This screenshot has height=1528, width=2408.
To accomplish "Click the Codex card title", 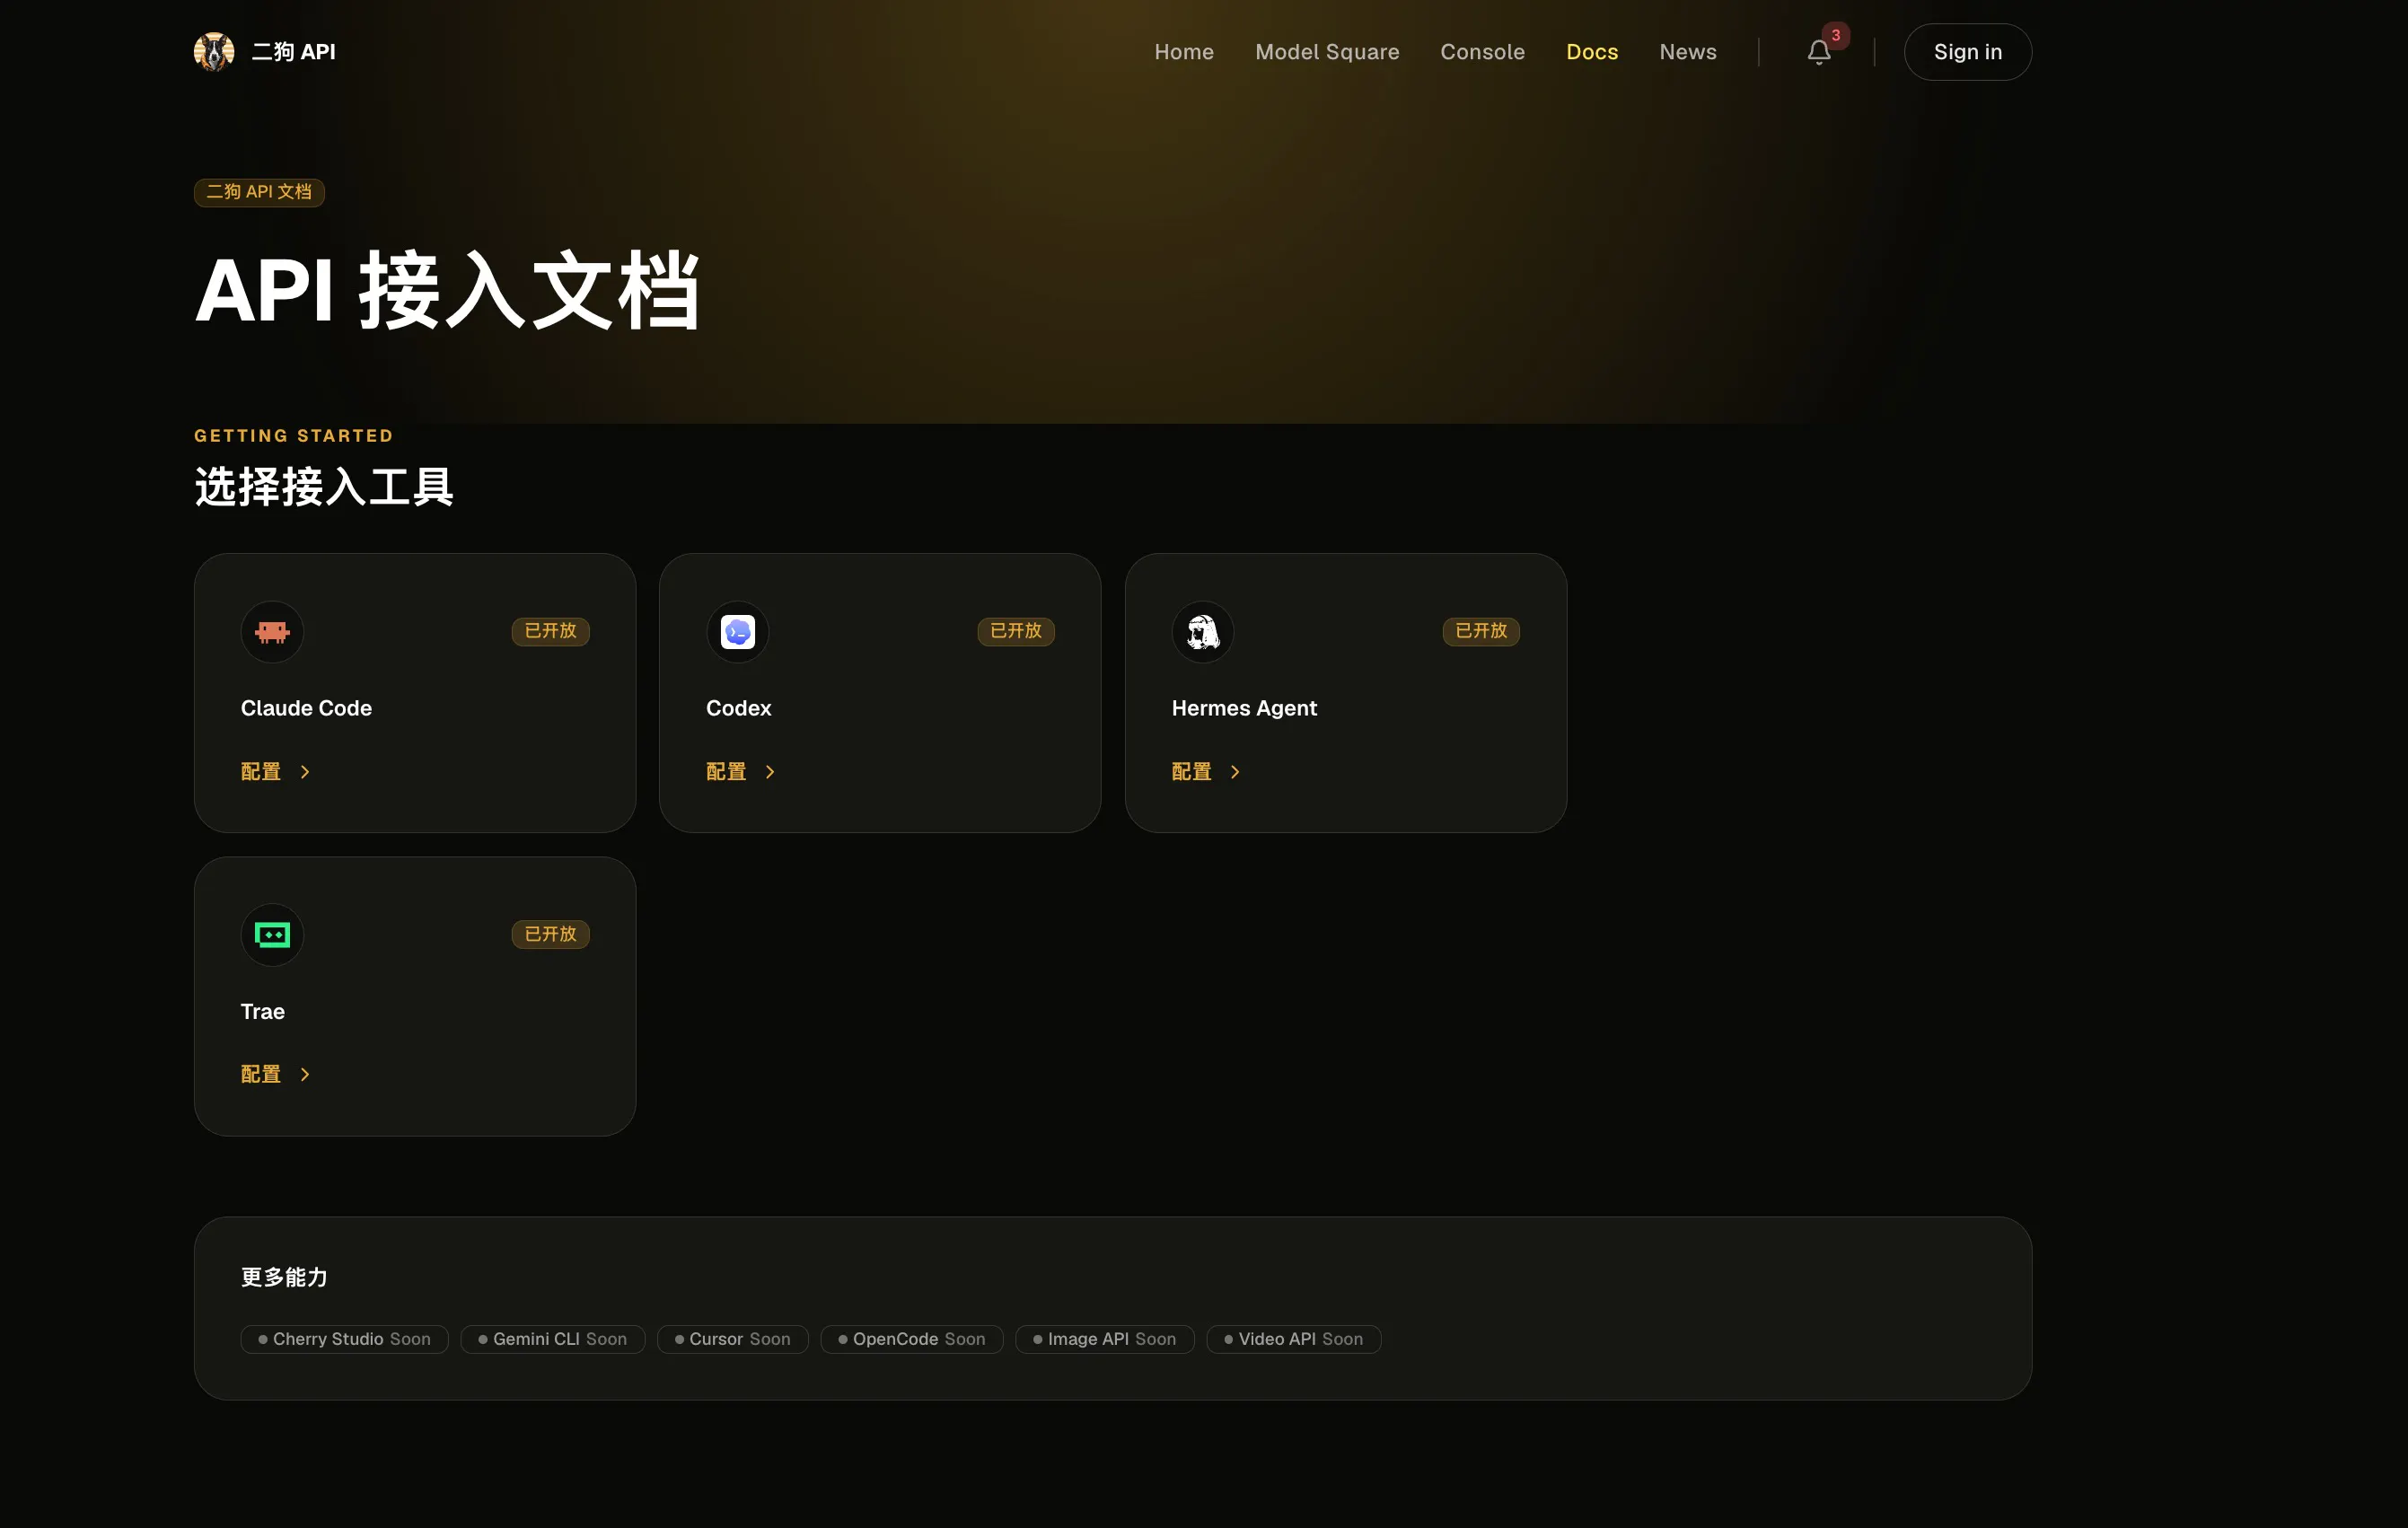I will point(739,708).
